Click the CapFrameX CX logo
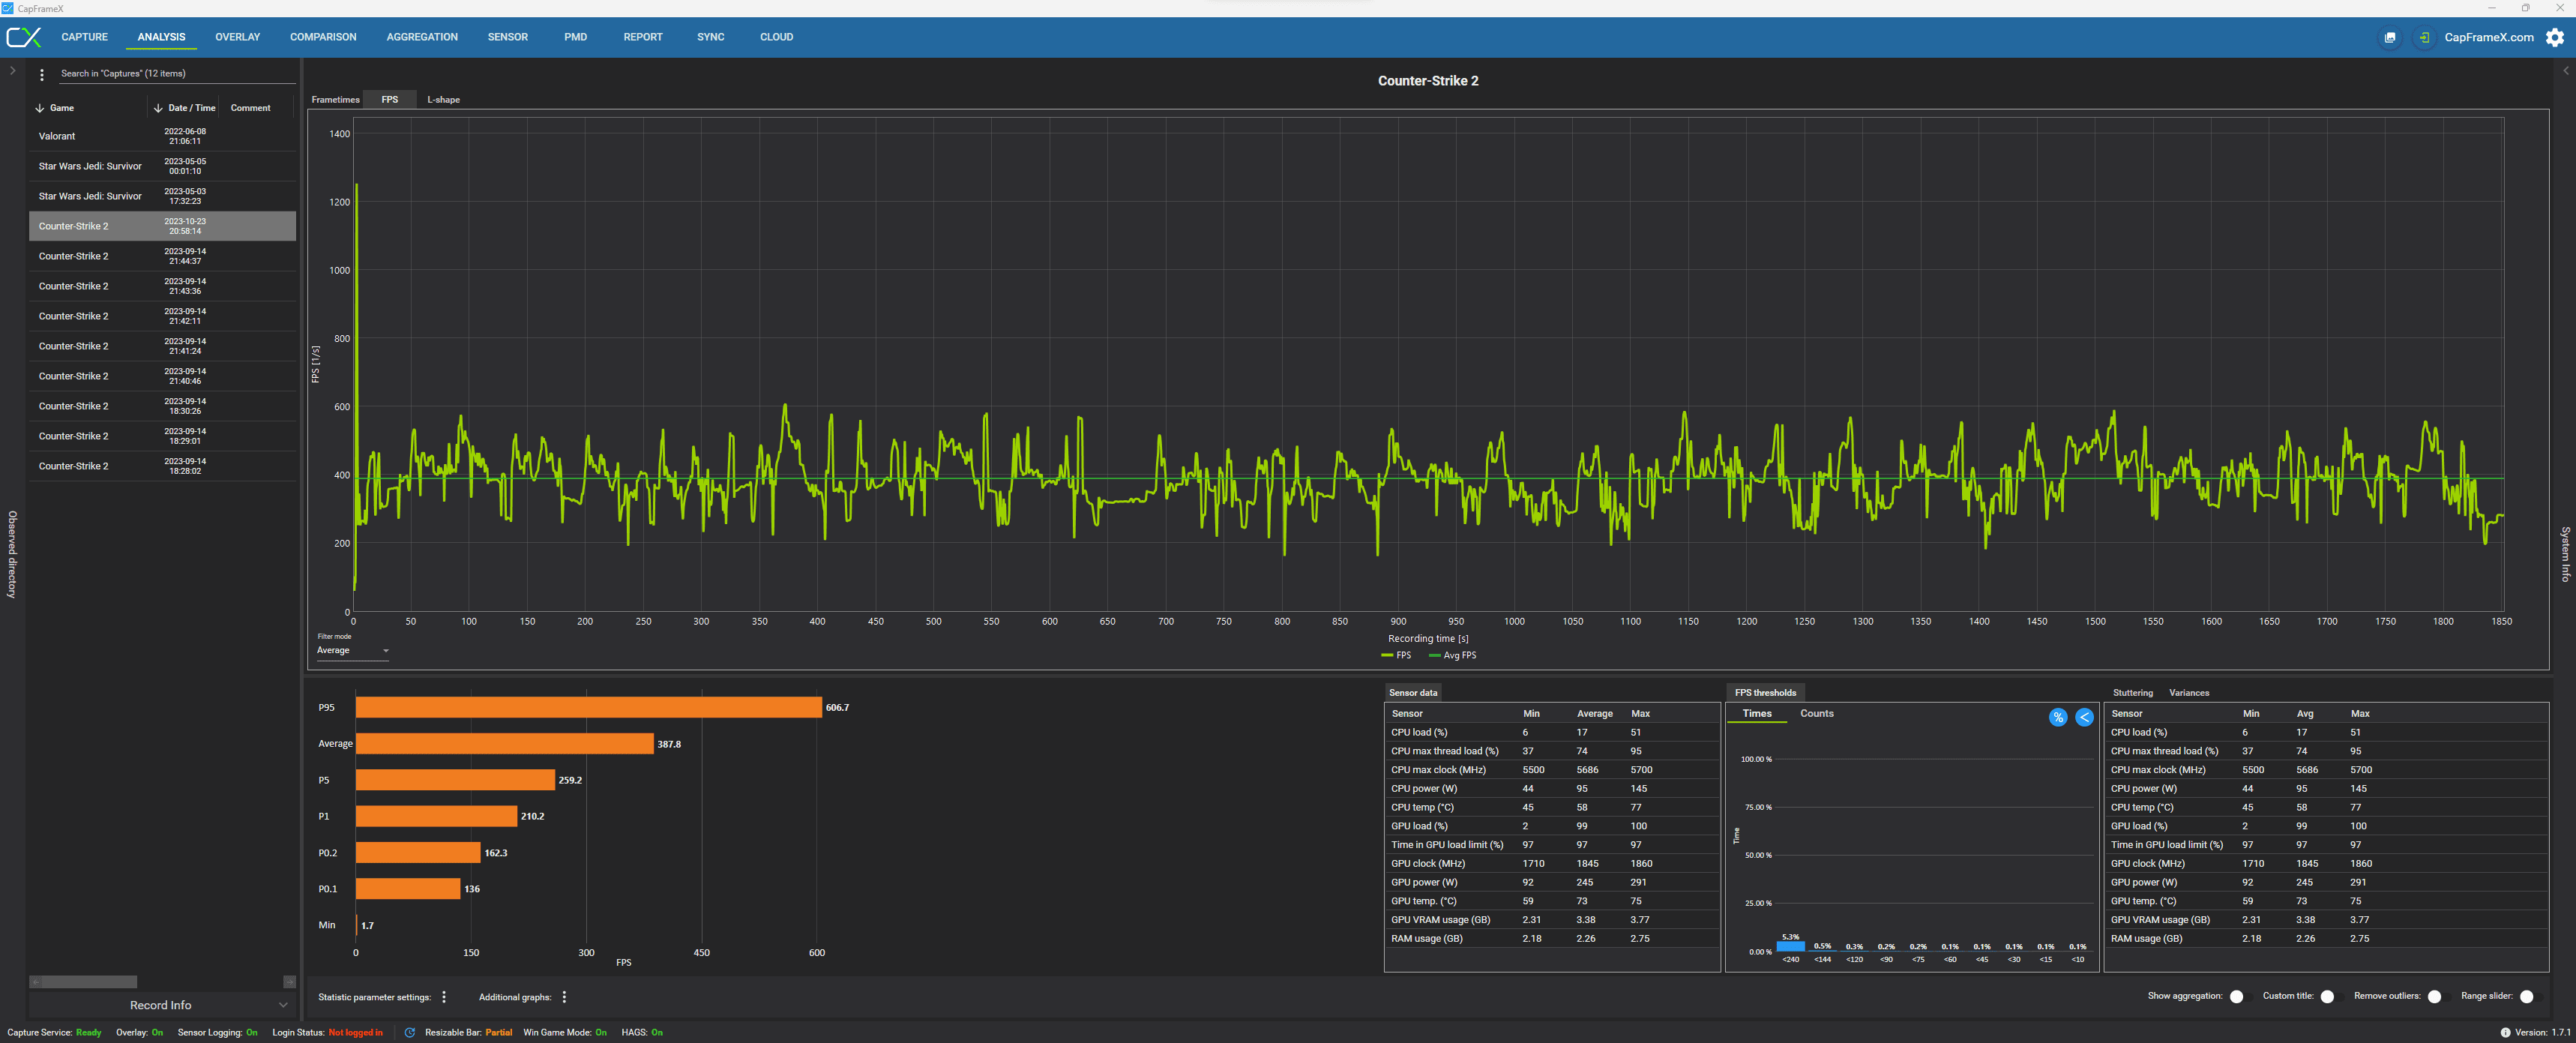The width and height of the screenshot is (2576, 1043). pyautogui.click(x=24, y=37)
